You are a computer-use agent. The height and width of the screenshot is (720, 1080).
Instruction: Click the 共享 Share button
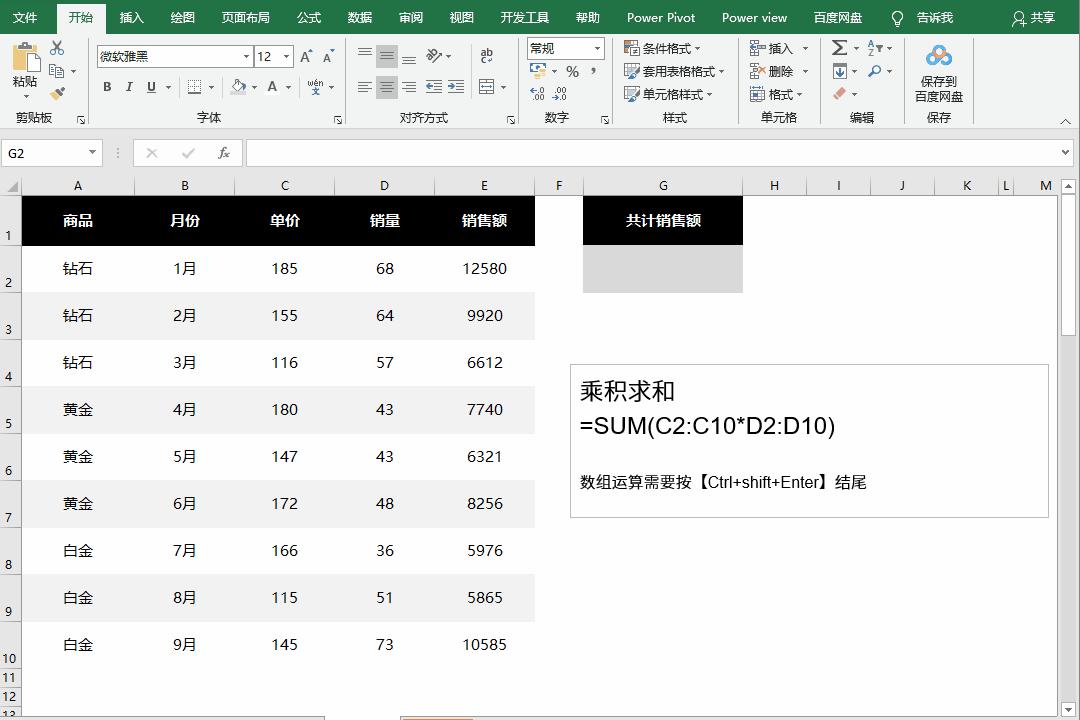[x=1033, y=18]
